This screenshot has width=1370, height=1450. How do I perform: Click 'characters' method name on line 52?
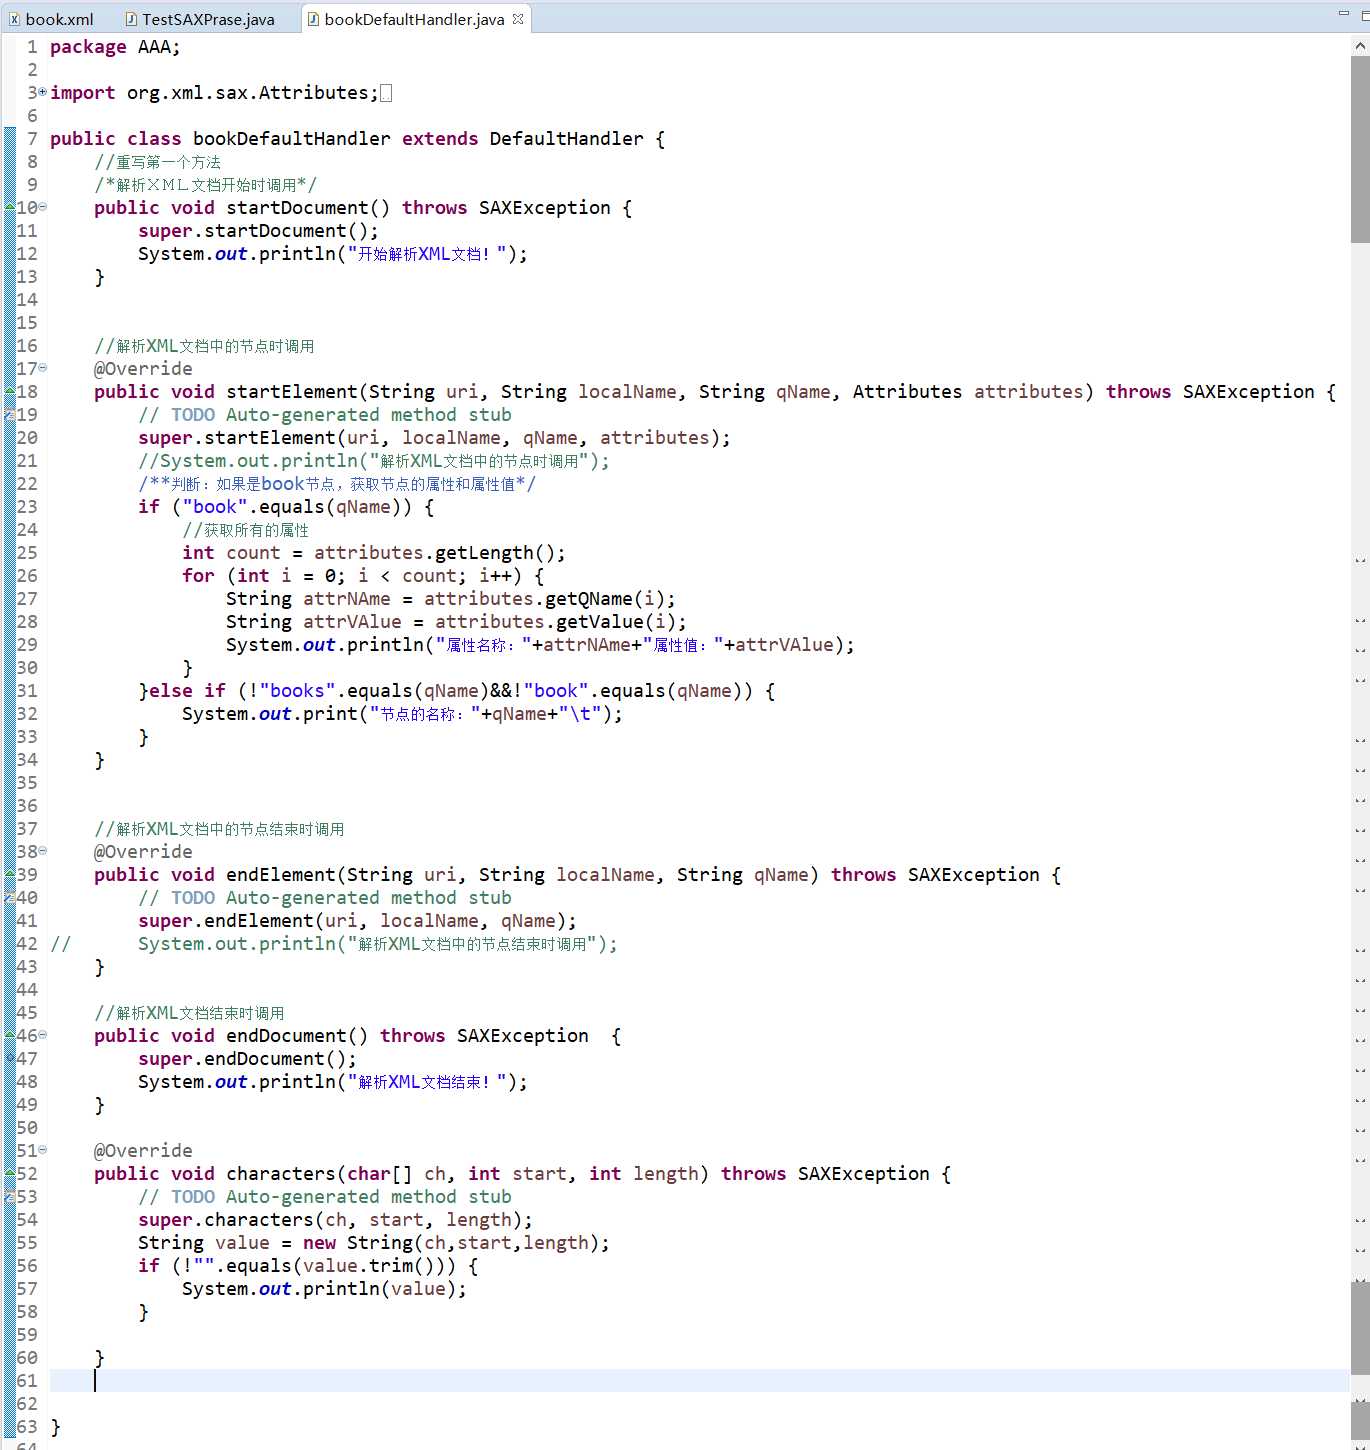(281, 1174)
